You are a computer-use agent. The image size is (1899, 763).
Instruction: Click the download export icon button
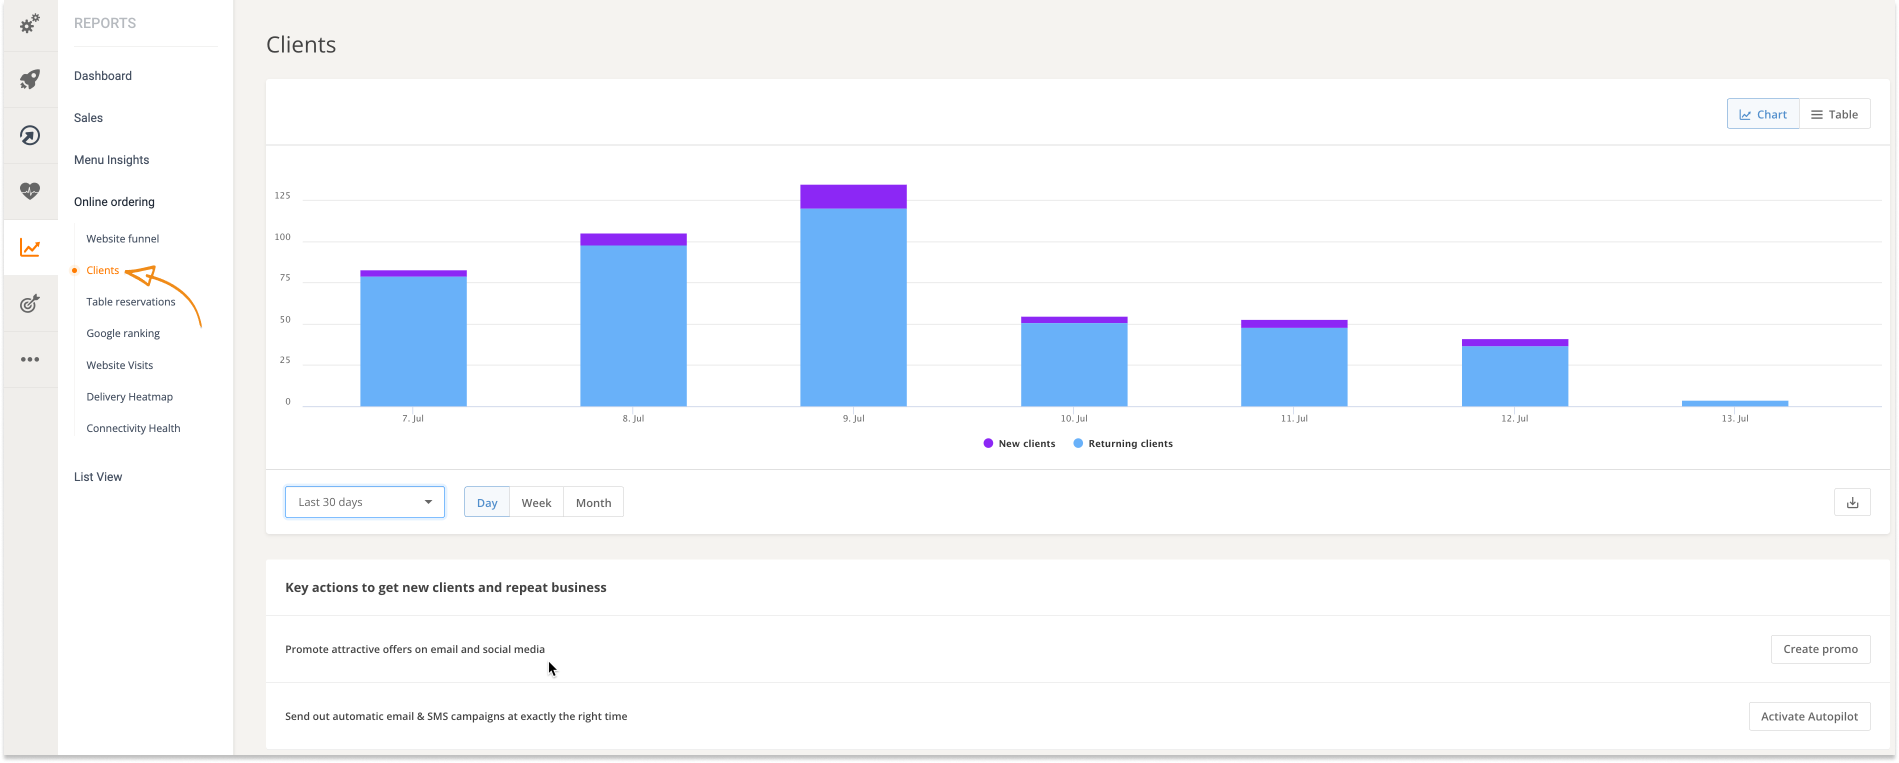[x=1852, y=503]
